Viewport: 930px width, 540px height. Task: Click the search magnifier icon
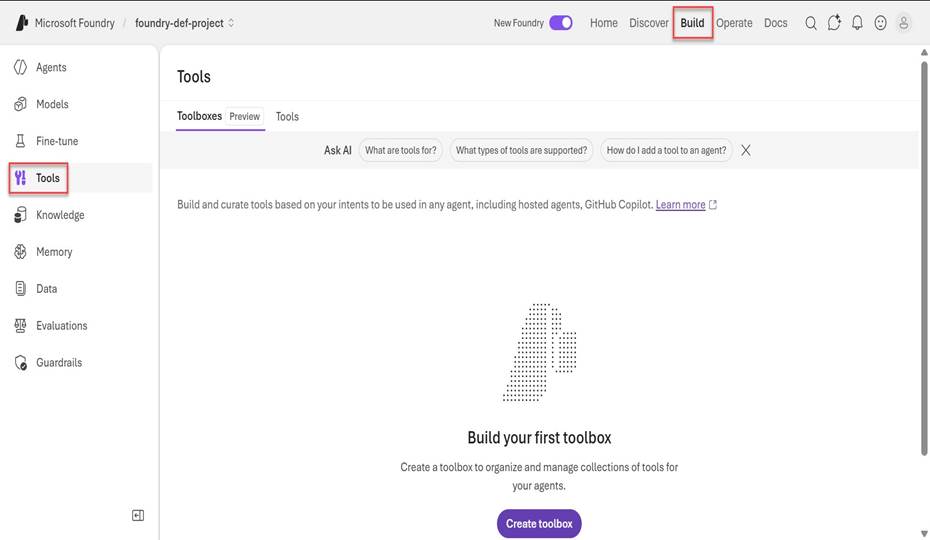[811, 23]
